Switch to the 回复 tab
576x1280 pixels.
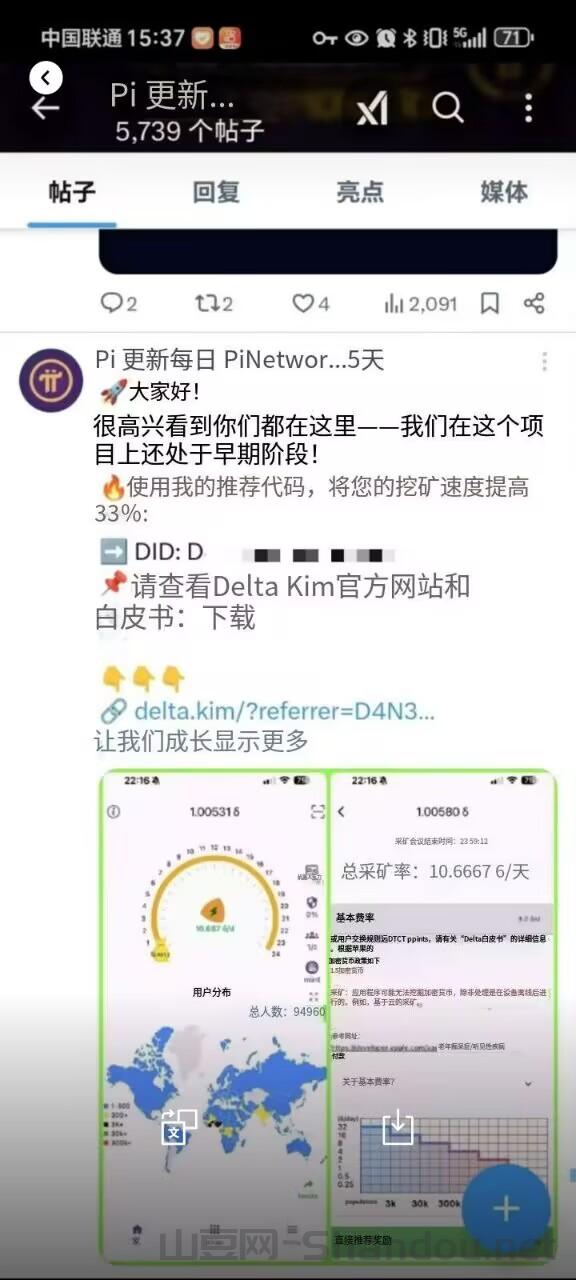pos(216,192)
